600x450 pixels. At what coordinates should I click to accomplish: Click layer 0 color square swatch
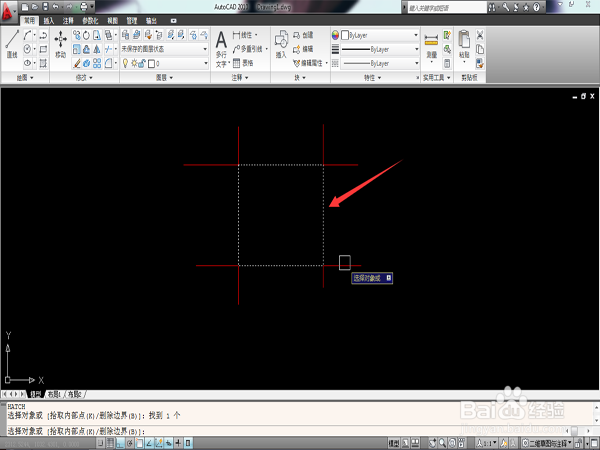point(152,64)
